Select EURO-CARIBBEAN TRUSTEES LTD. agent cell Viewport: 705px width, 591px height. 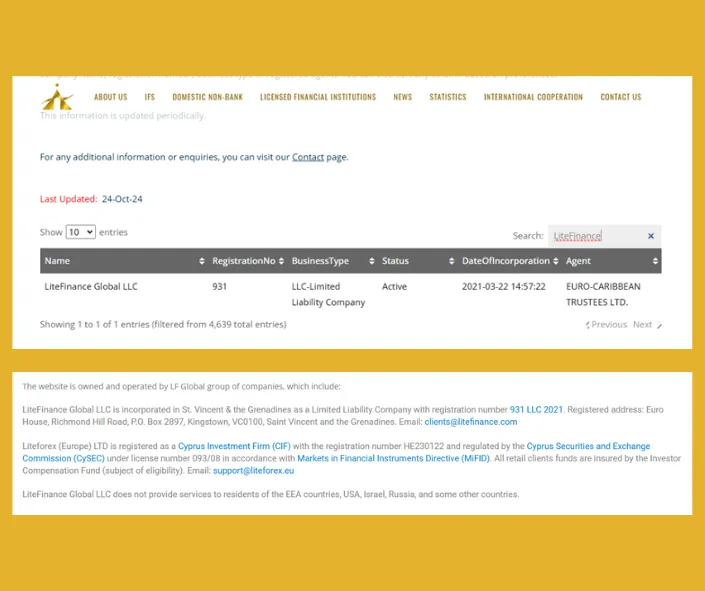point(603,294)
